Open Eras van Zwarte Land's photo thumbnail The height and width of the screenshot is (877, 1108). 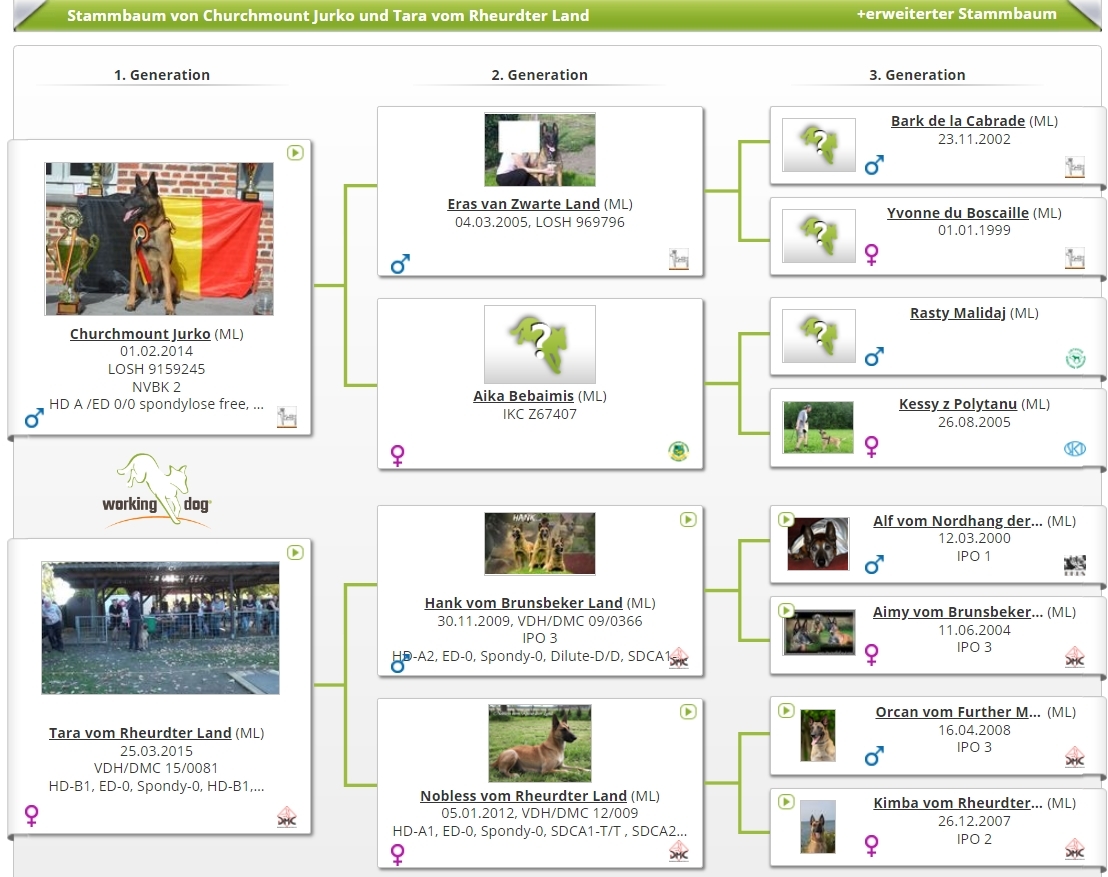(540, 149)
